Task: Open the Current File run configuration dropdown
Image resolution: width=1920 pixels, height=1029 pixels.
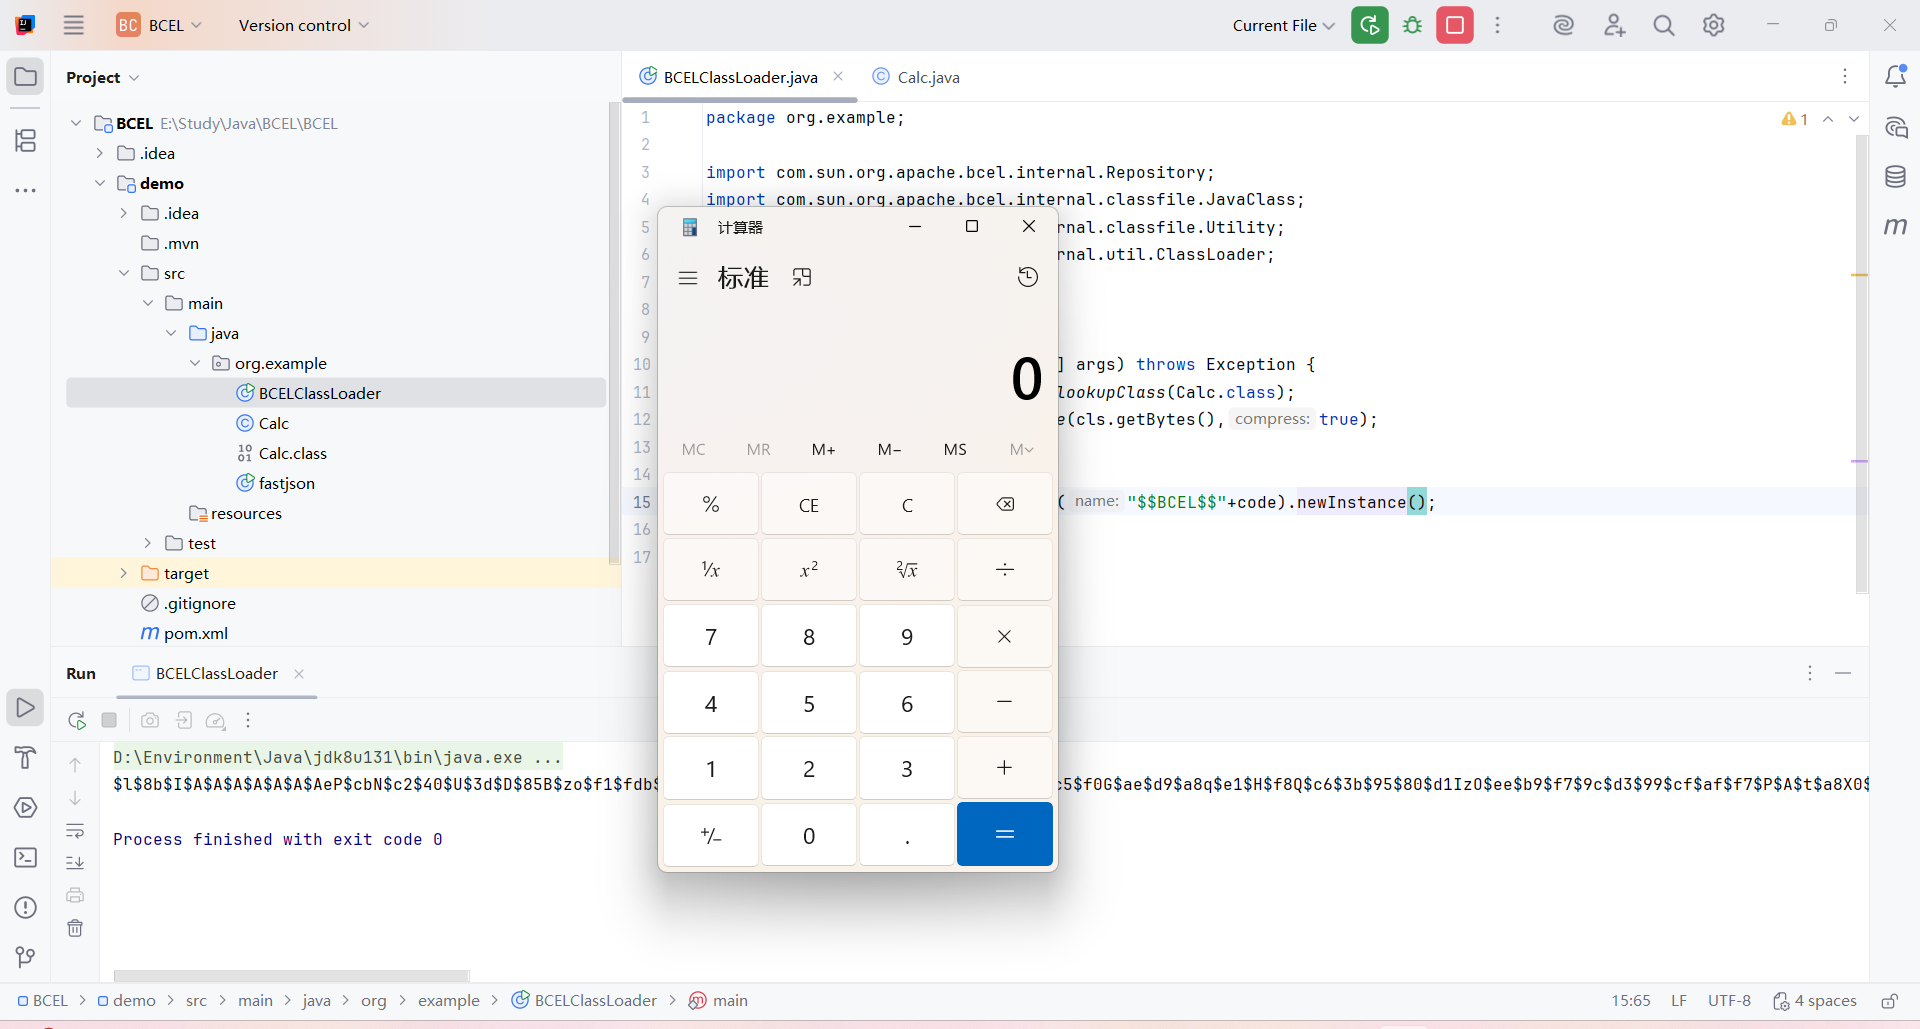Action: coord(1283,25)
